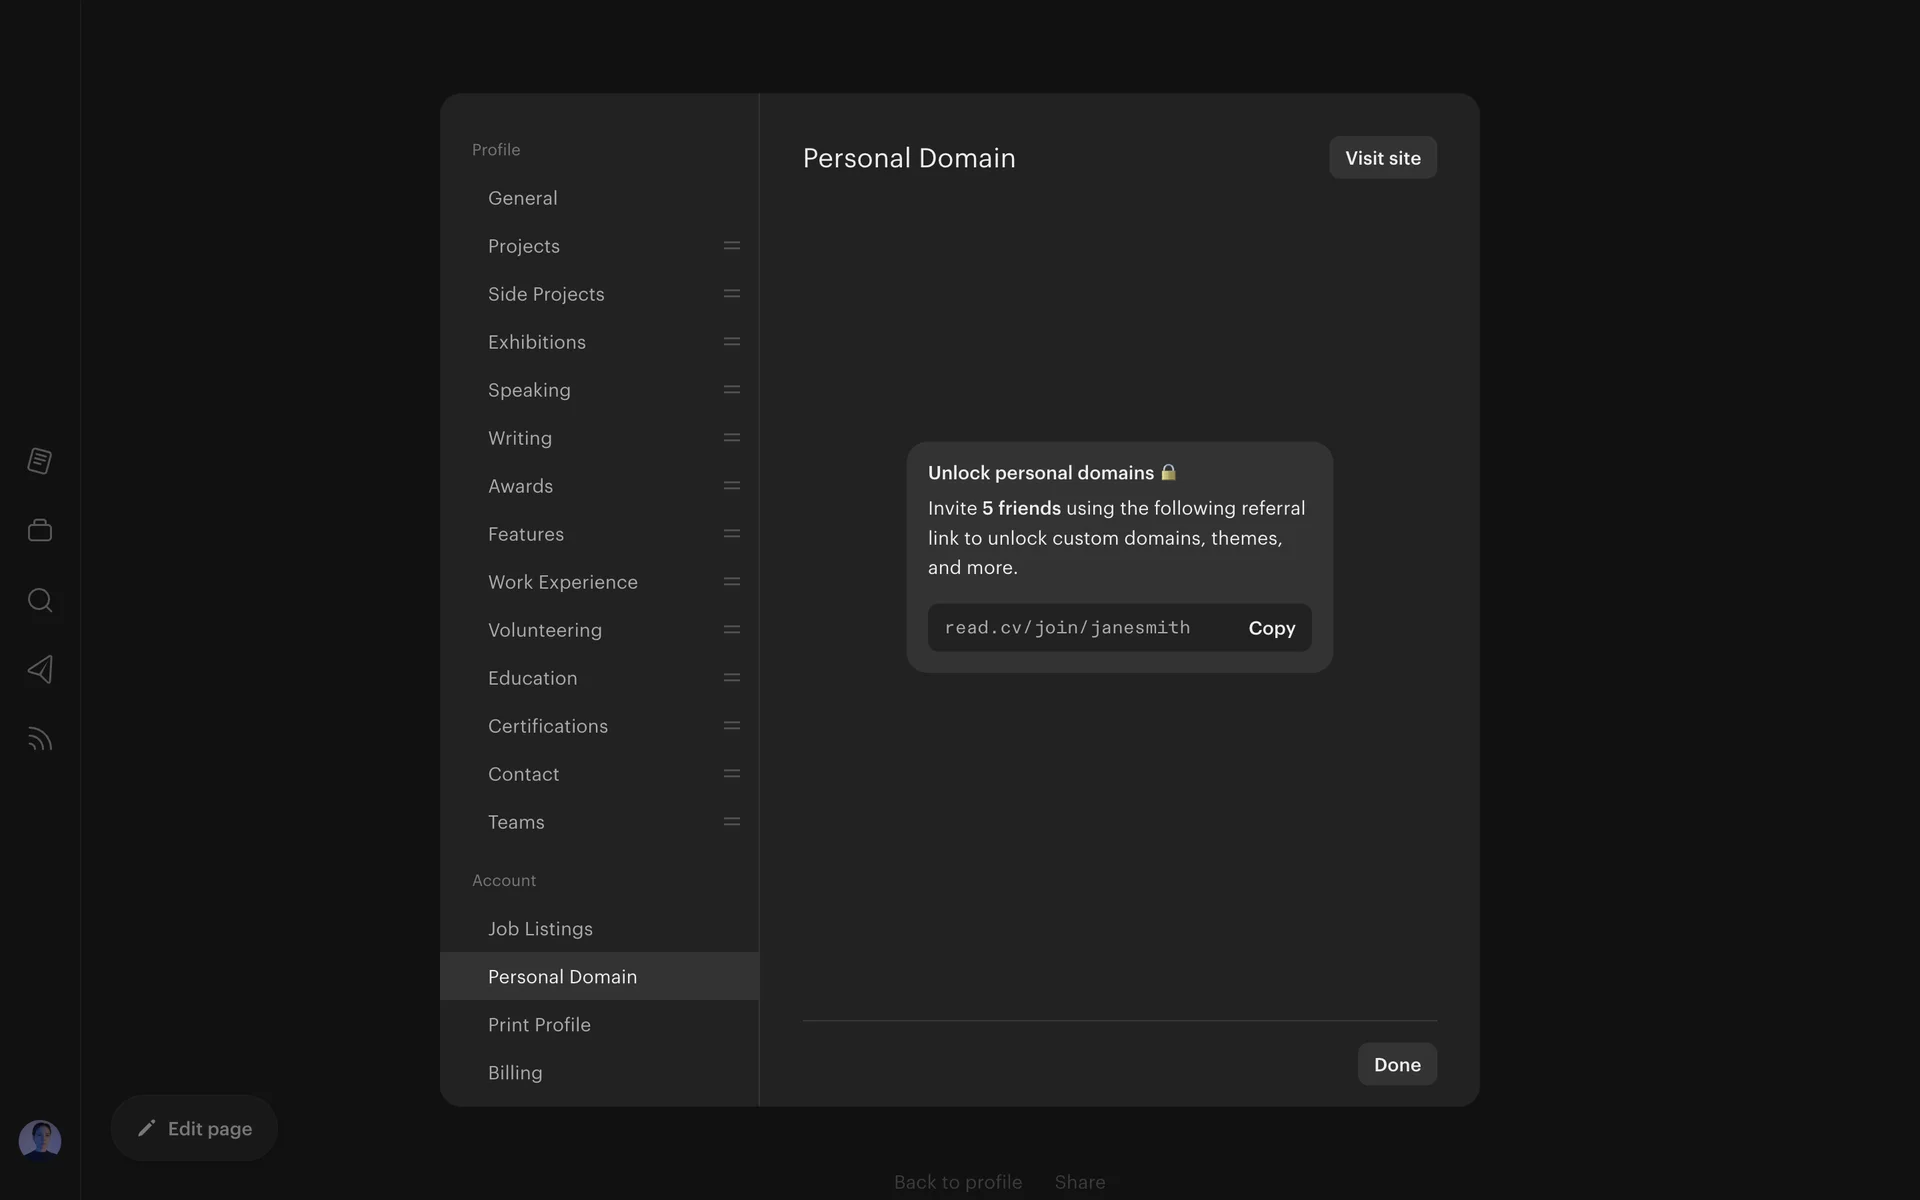This screenshot has height=1200, width=1920.
Task: Select the Education section
Action: point(532,678)
